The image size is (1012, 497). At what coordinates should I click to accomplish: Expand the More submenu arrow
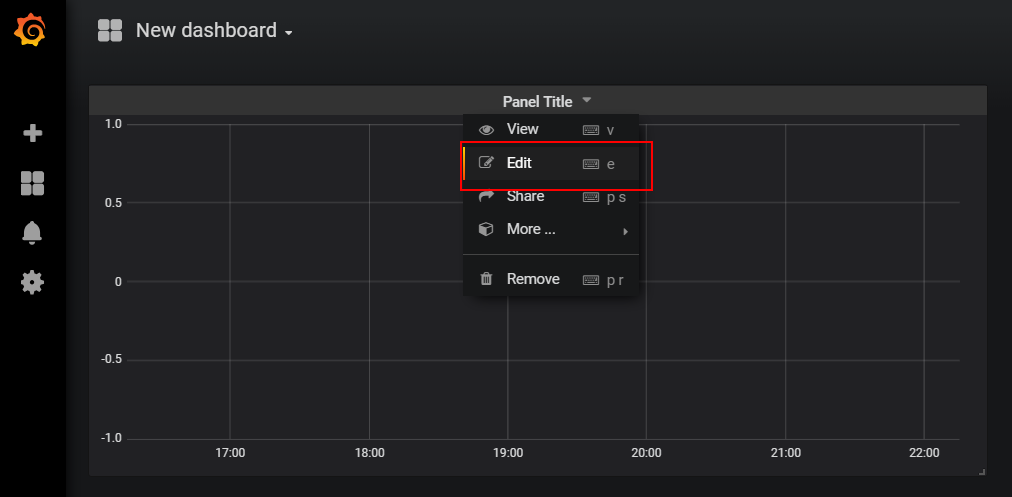[625, 231]
